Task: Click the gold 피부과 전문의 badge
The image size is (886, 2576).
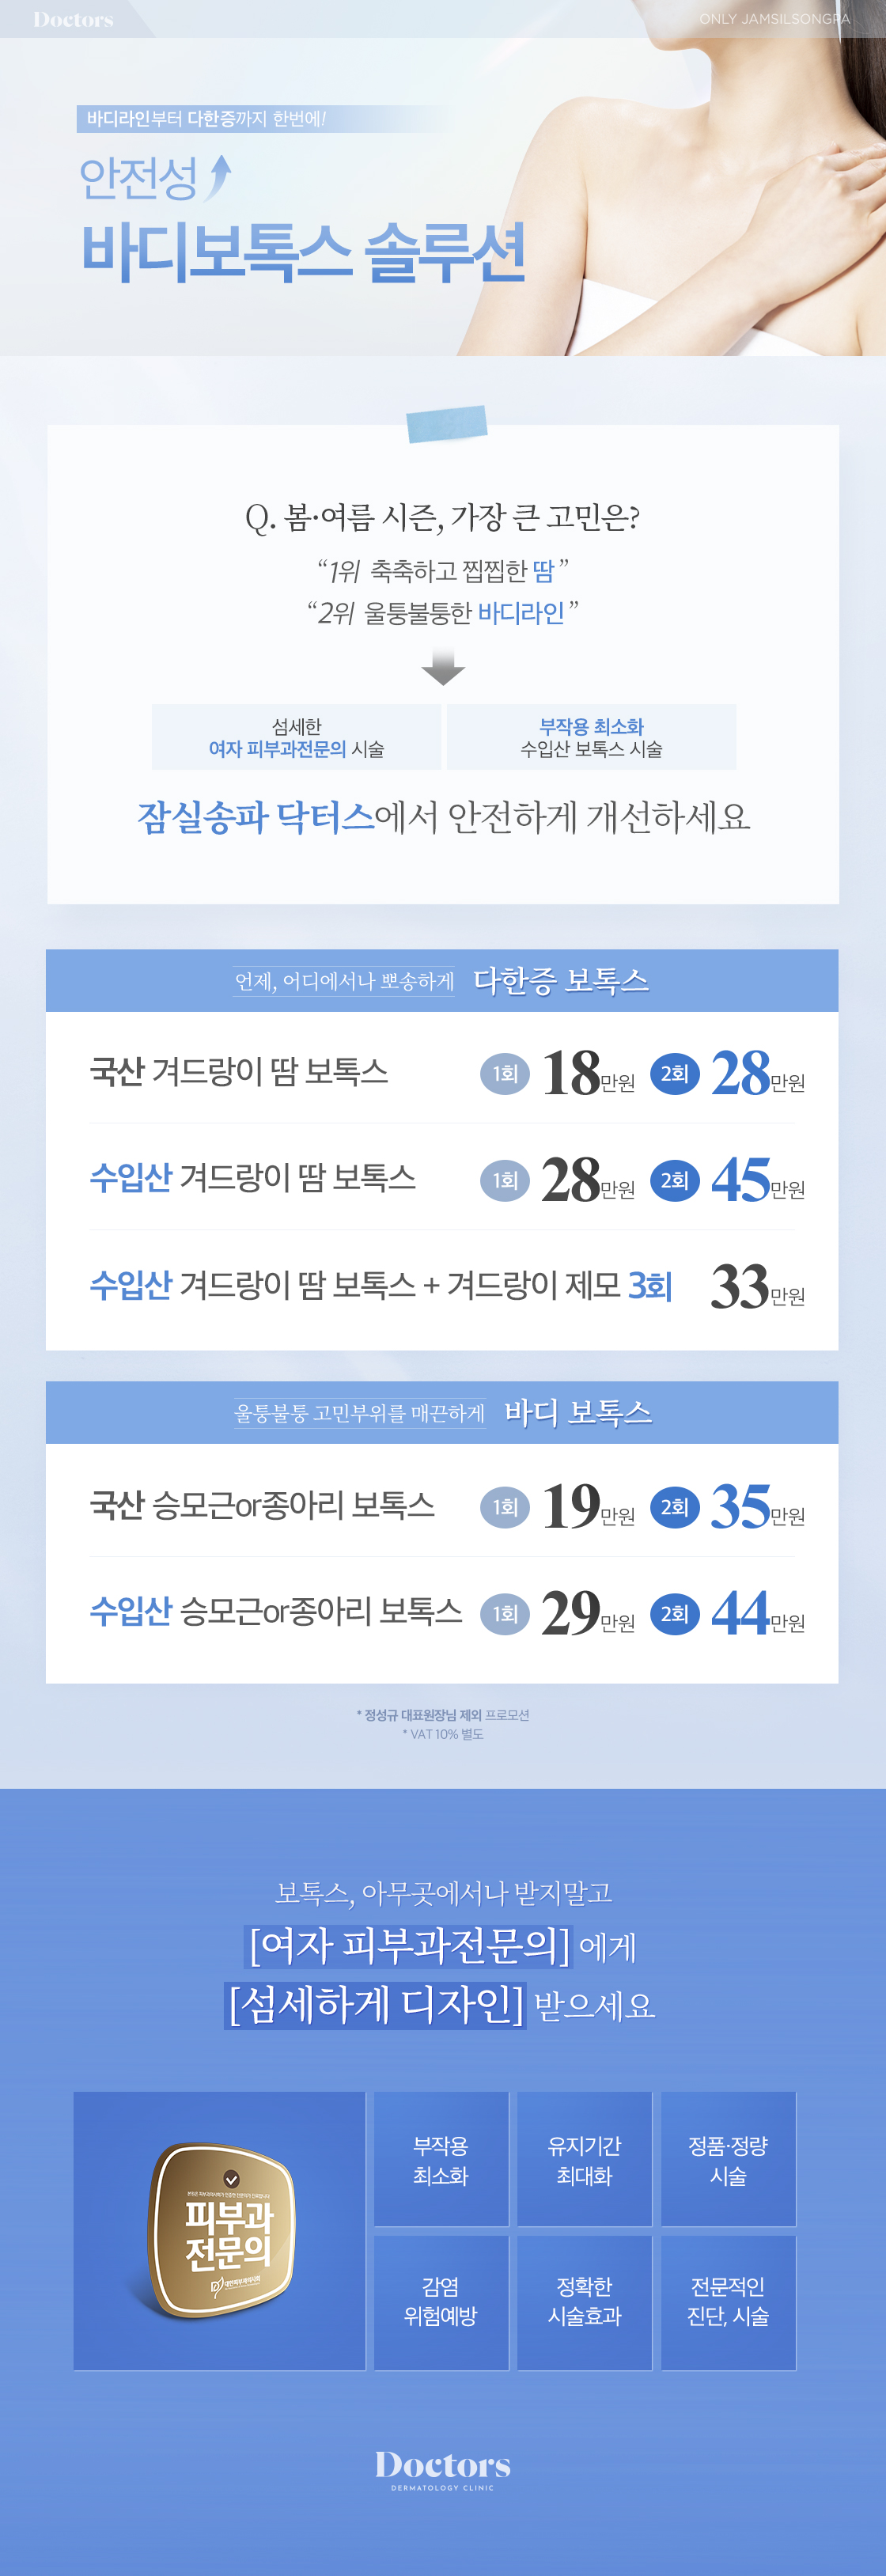Action: (x=222, y=2229)
